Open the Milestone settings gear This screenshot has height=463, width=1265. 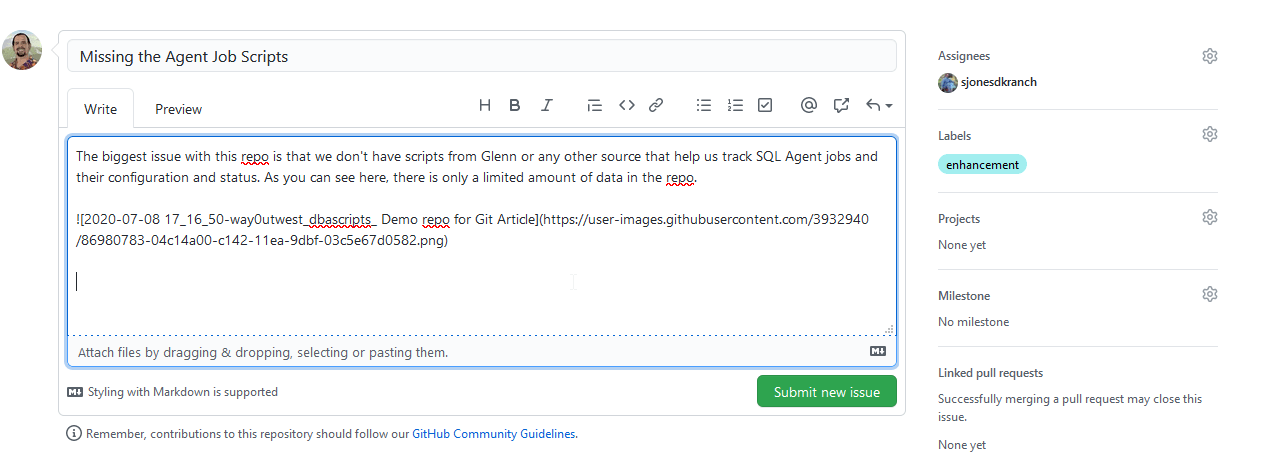point(1210,294)
